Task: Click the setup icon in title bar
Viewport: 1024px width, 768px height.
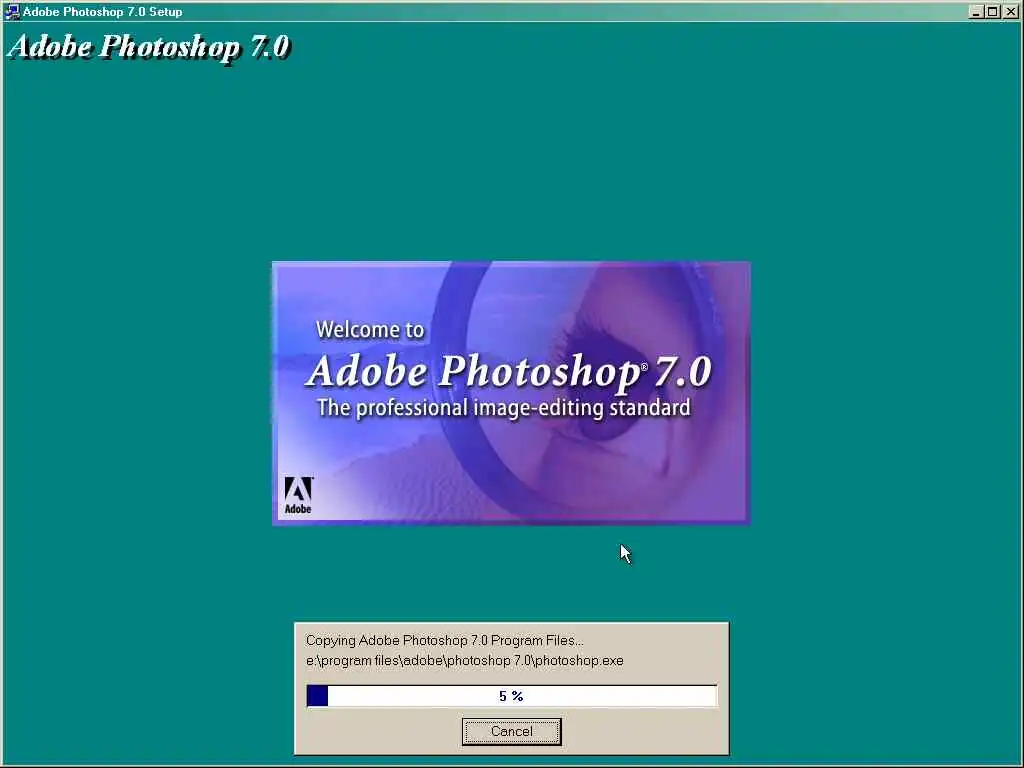Action: pyautogui.click(x=12, y=12)
